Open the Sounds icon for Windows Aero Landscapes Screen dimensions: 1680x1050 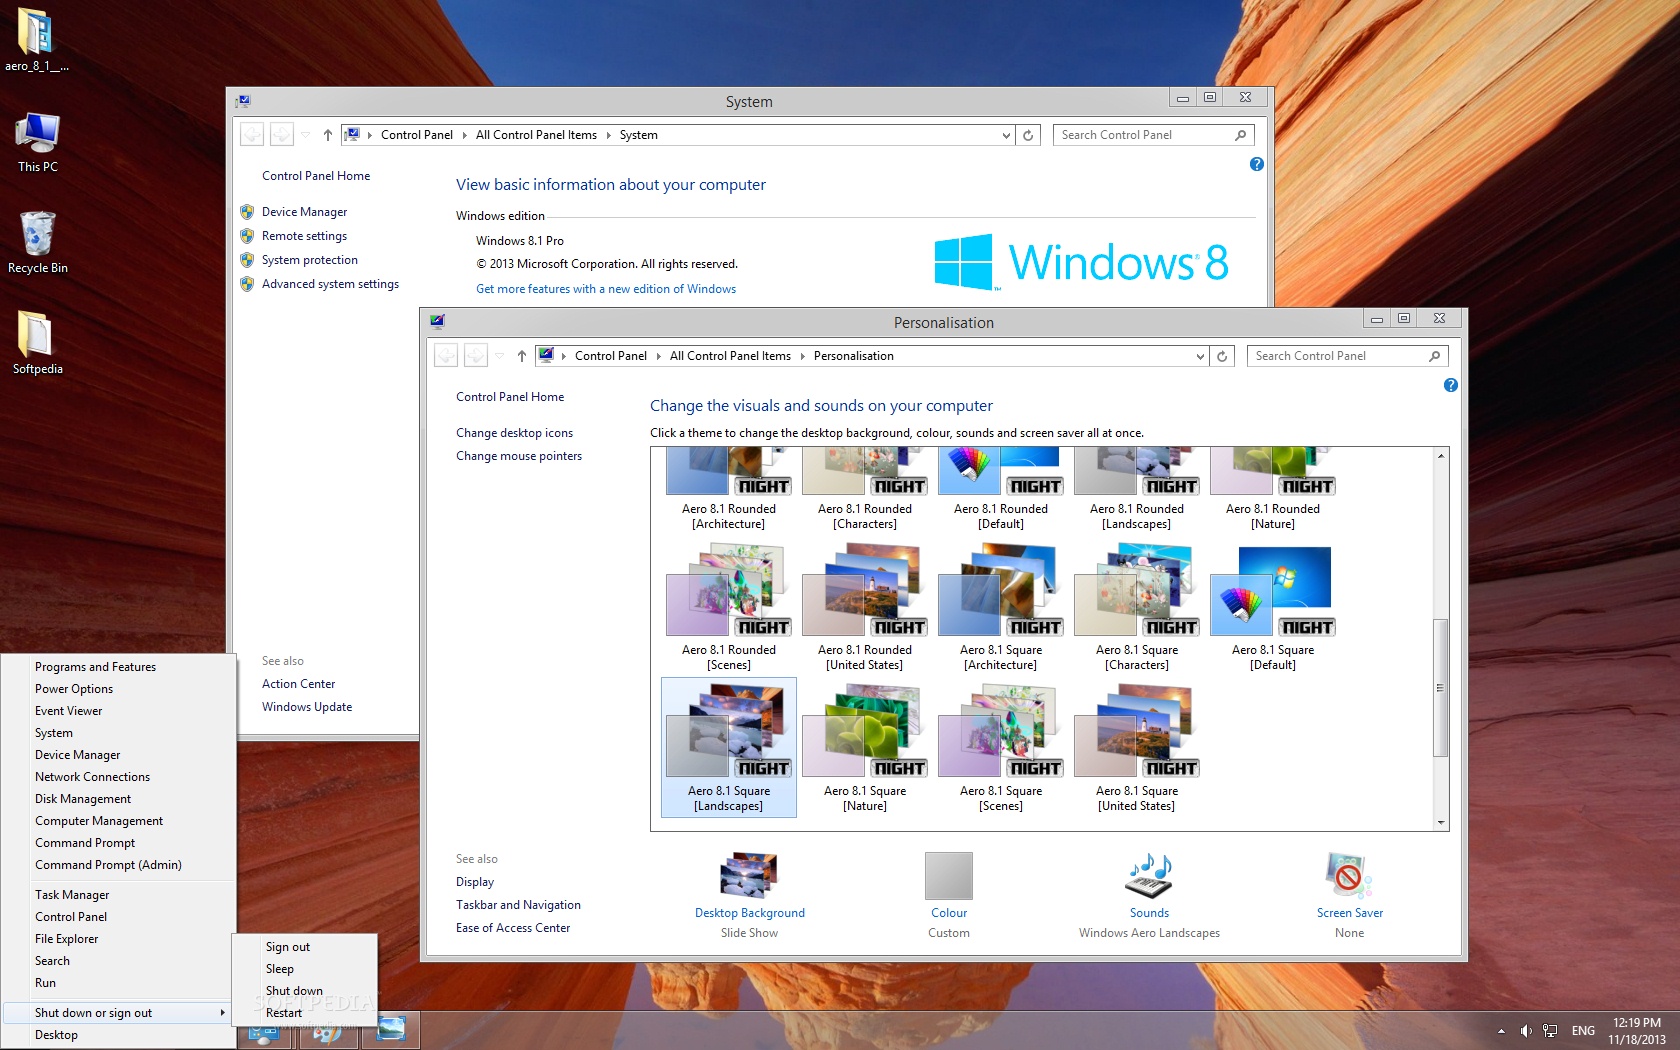(1149, 876)
